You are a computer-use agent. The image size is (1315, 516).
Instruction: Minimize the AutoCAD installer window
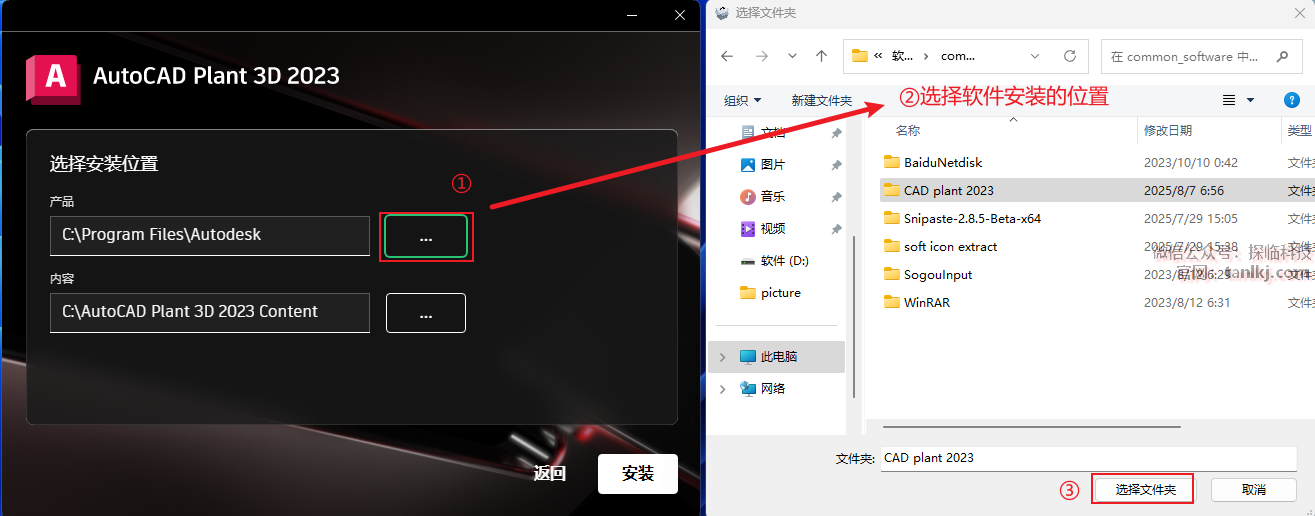(632, 15)
